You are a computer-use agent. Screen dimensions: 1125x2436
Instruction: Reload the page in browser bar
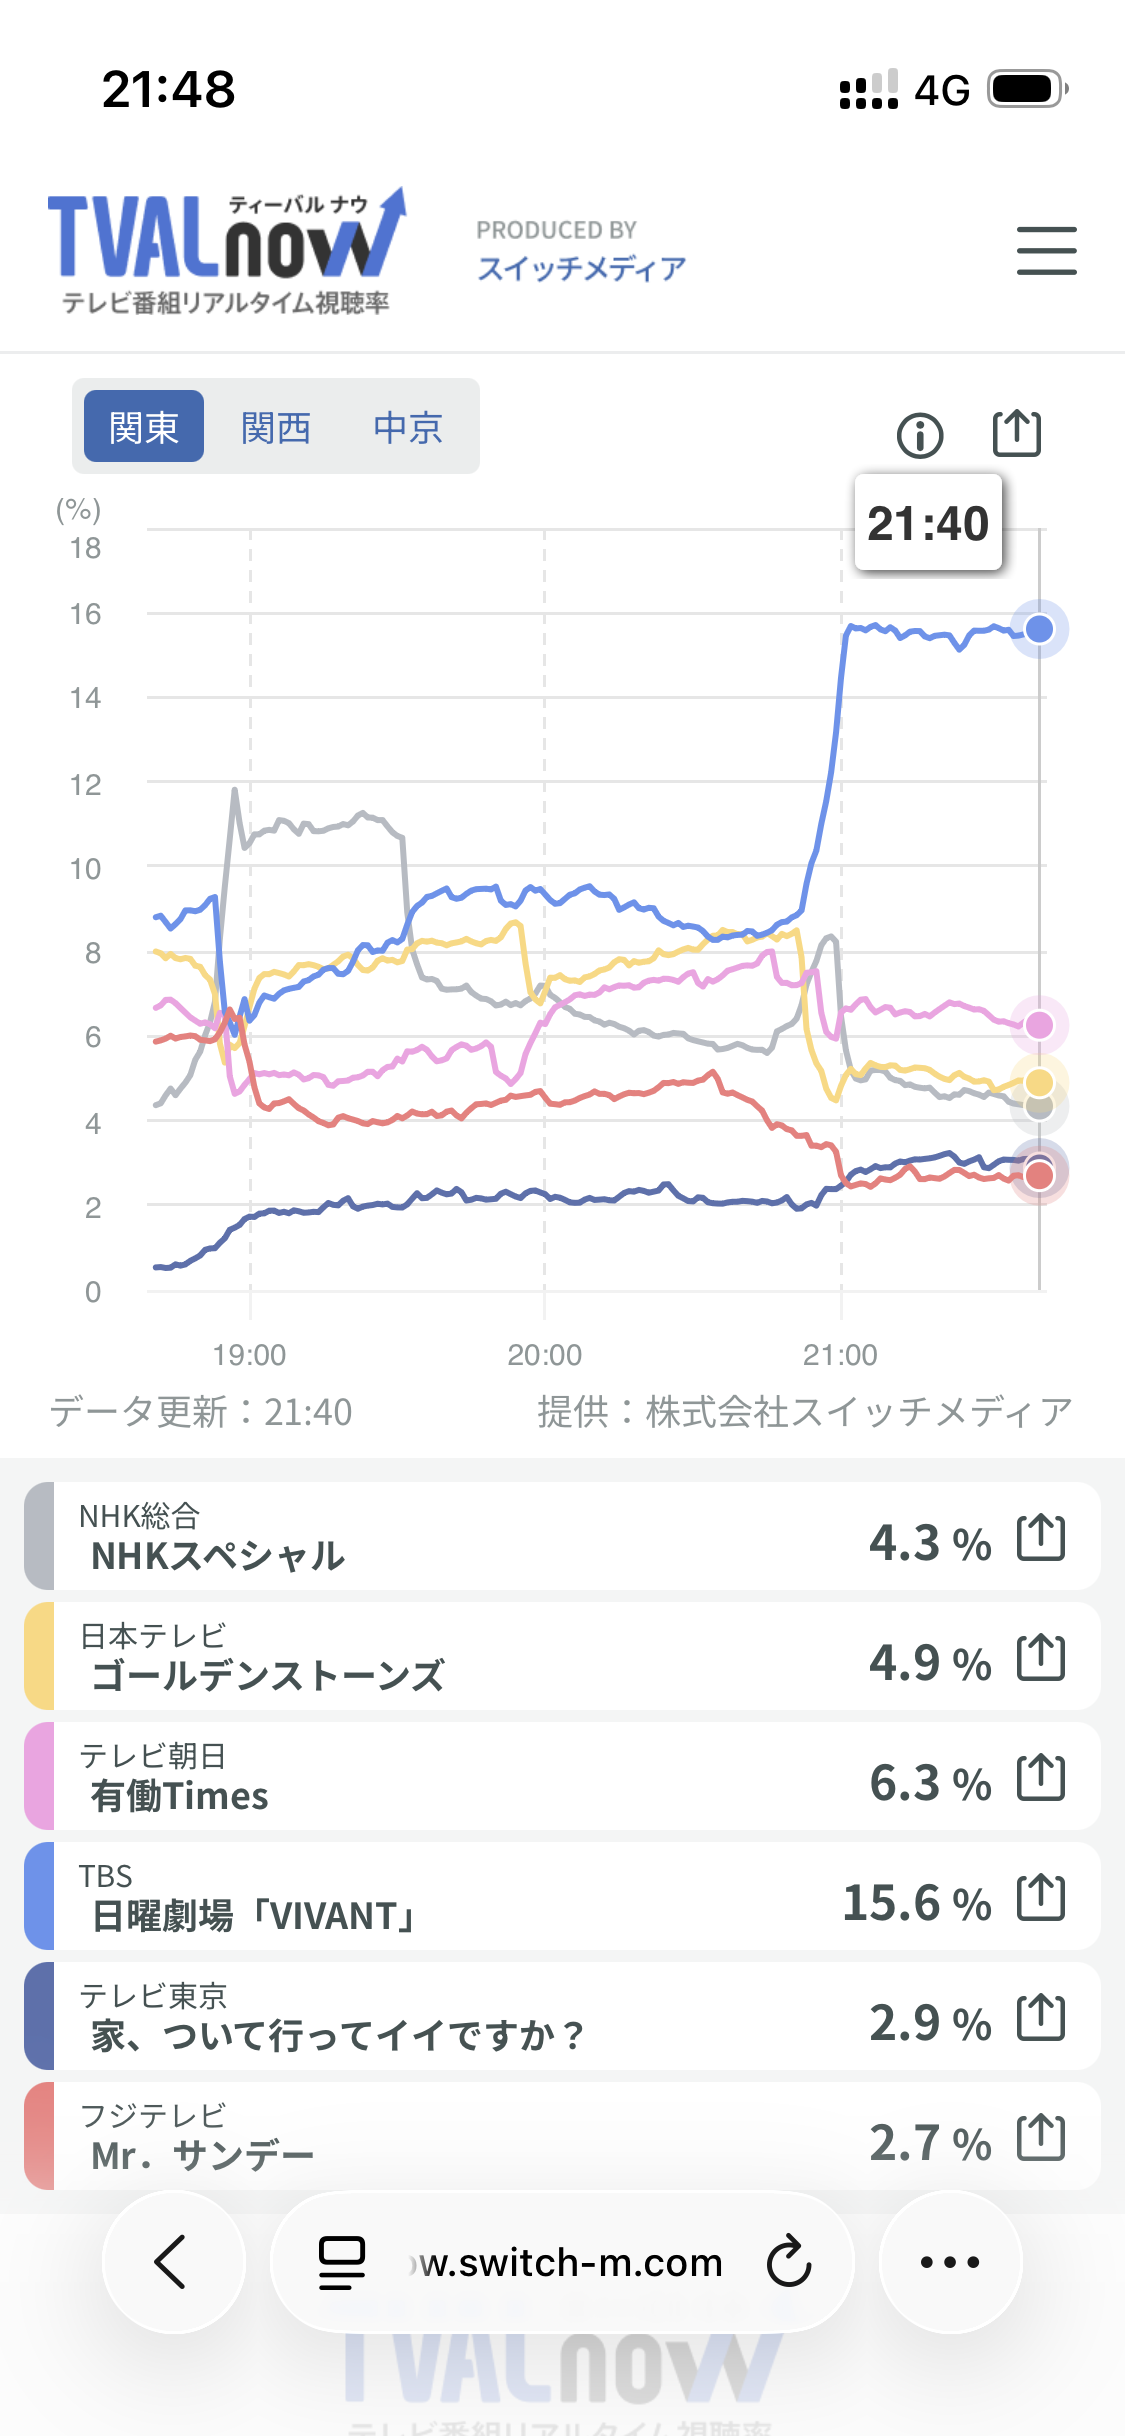[x=789, y=2261]
